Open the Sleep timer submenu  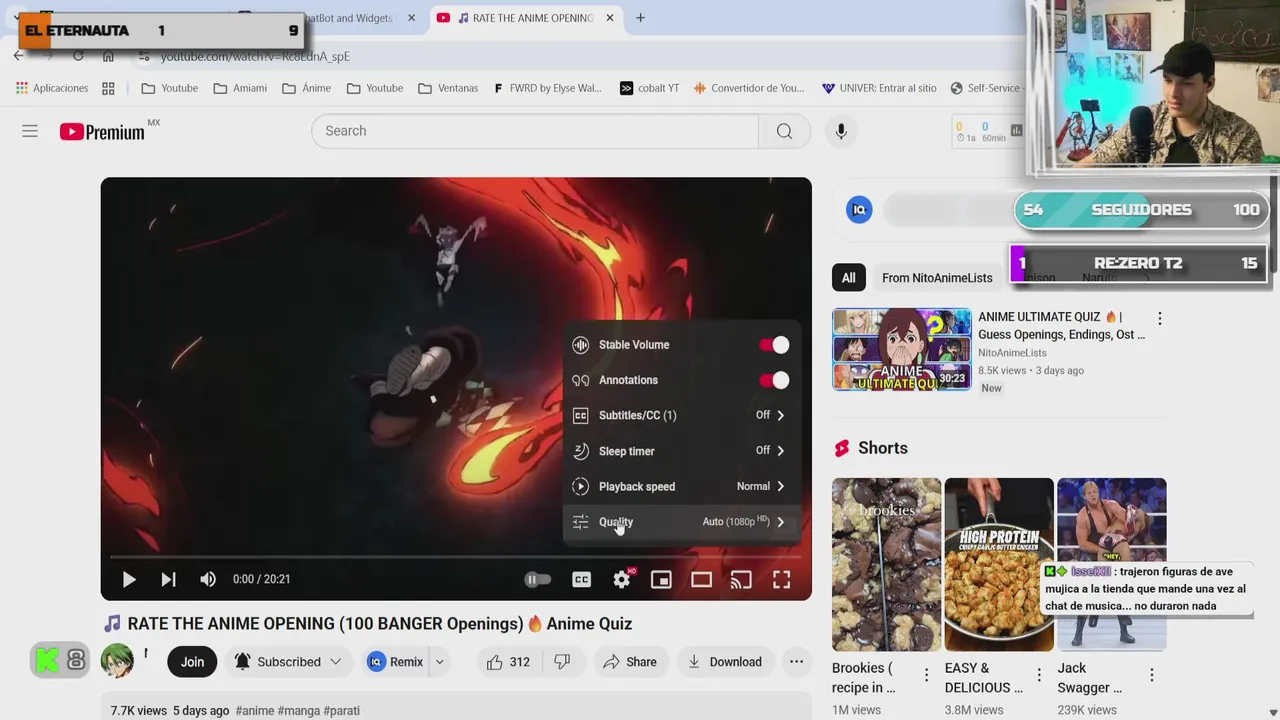pyautogui.click(x=682, y=451)
